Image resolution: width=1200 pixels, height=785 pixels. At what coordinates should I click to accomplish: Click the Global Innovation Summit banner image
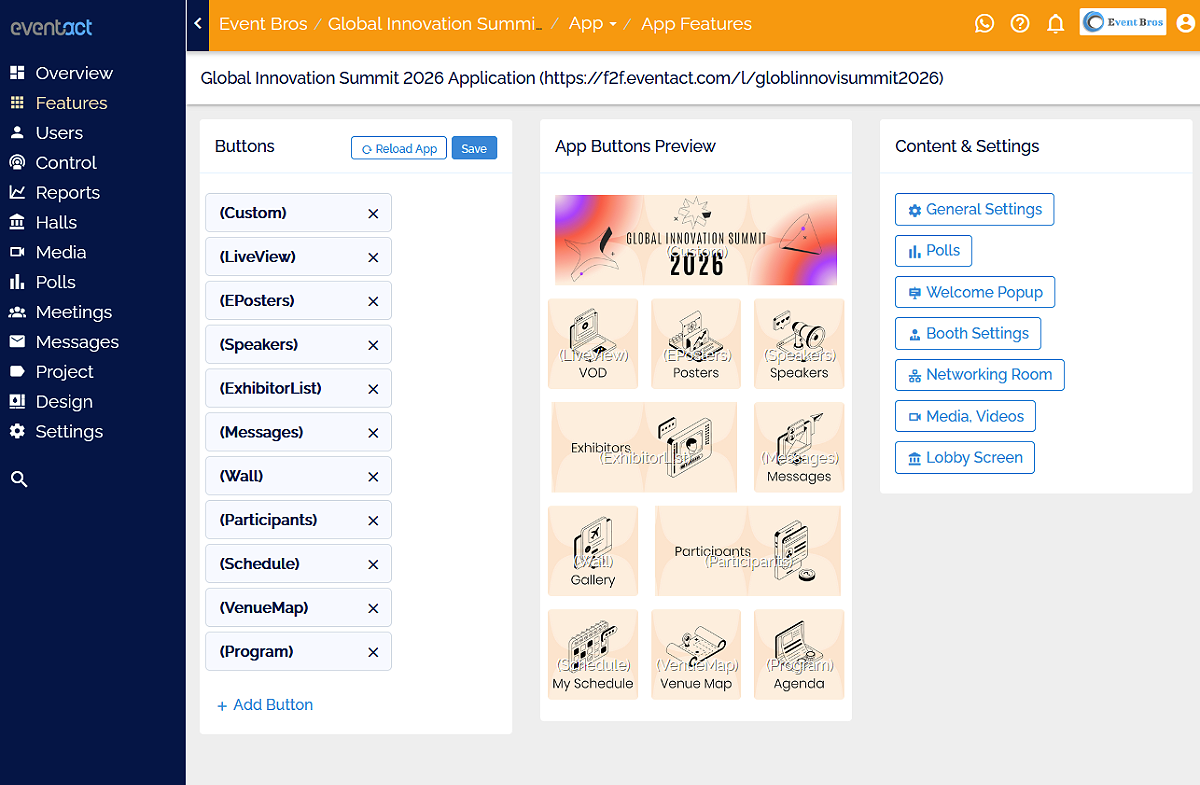pos(696,240)
